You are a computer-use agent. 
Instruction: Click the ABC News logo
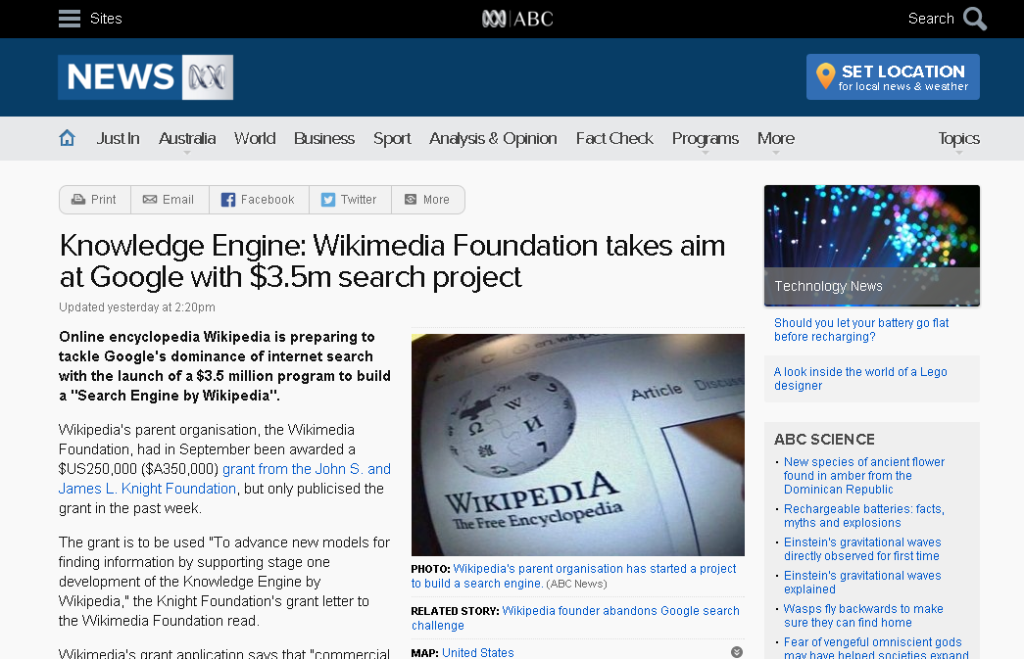(145, 77)
